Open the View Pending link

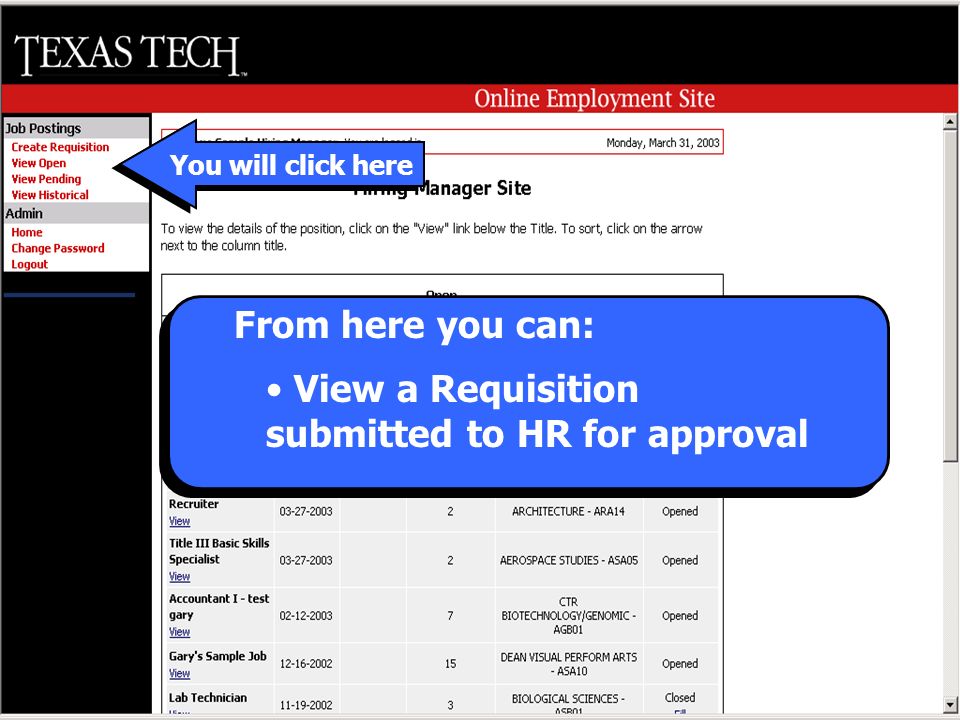point(46,179)
